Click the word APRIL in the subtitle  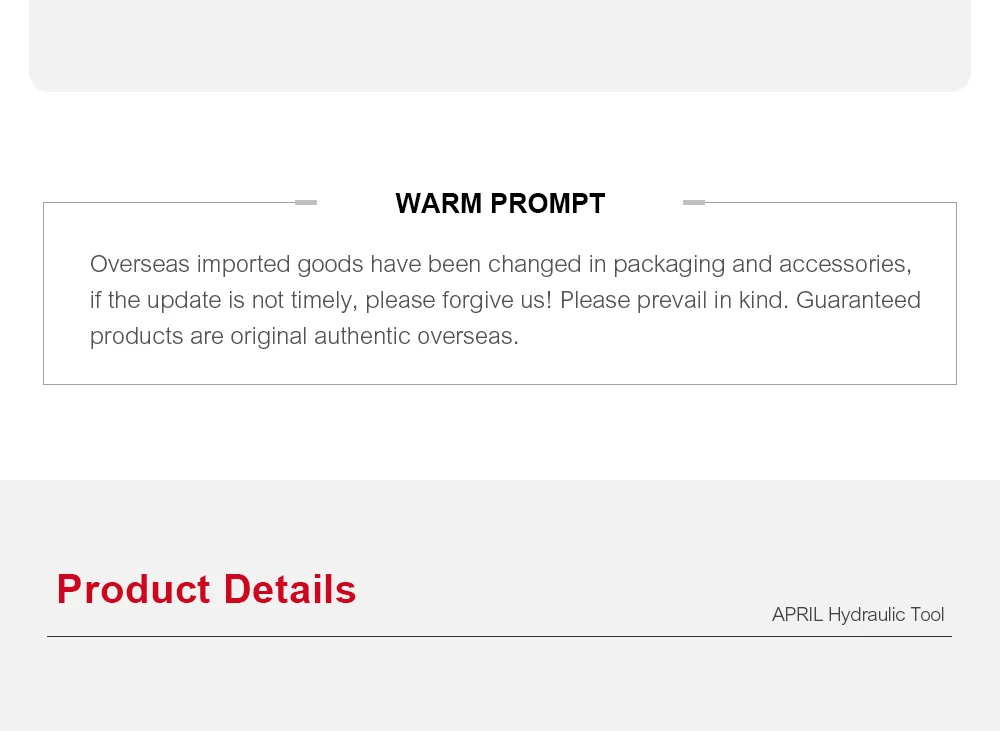click(x=797, y=615)
